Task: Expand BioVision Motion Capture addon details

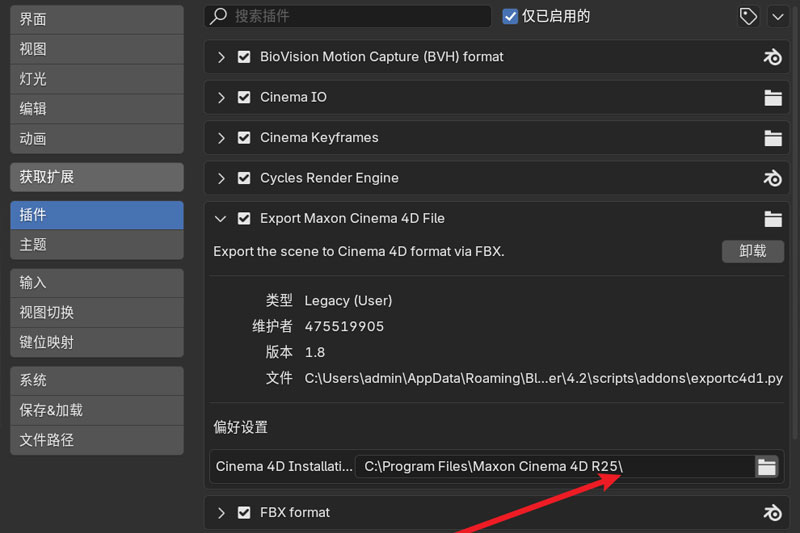Action: [221, 57]
